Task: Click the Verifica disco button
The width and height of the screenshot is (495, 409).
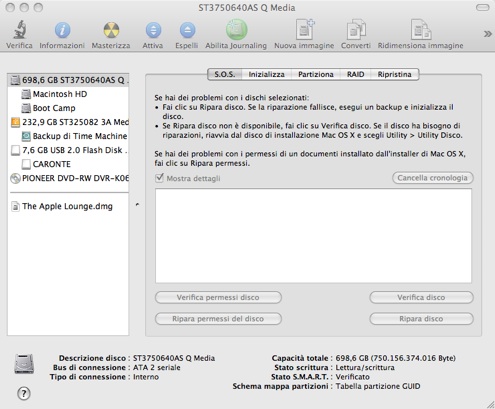Action: (x=421, y=297)
